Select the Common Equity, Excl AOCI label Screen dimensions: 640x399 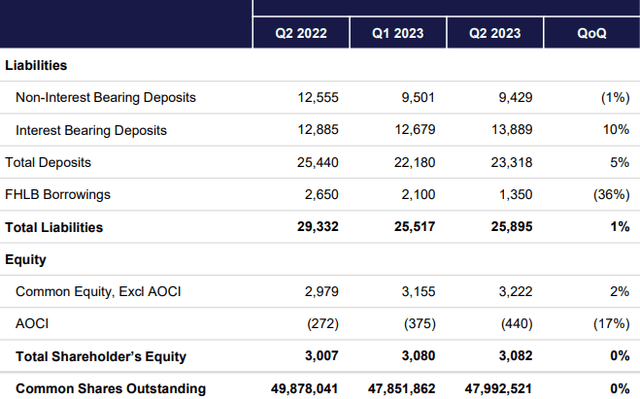pyautogui.click(x=98, y=292)
